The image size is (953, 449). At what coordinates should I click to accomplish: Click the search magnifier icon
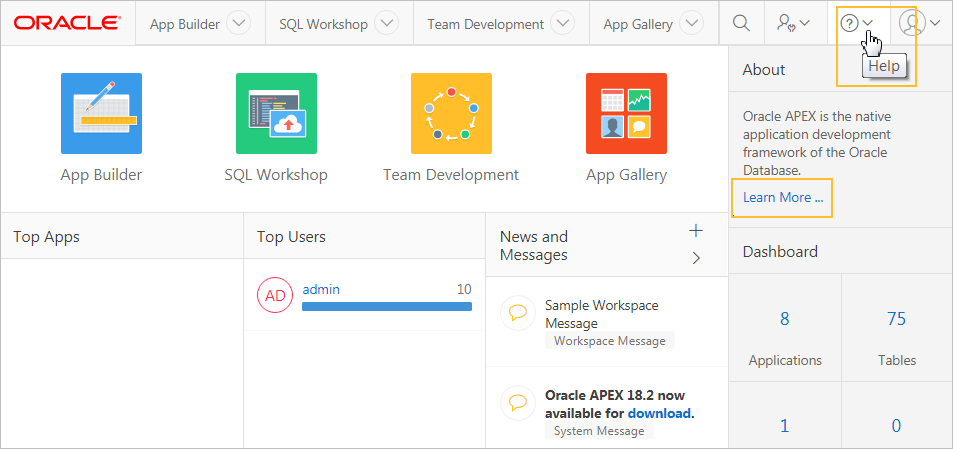(741, 23)
